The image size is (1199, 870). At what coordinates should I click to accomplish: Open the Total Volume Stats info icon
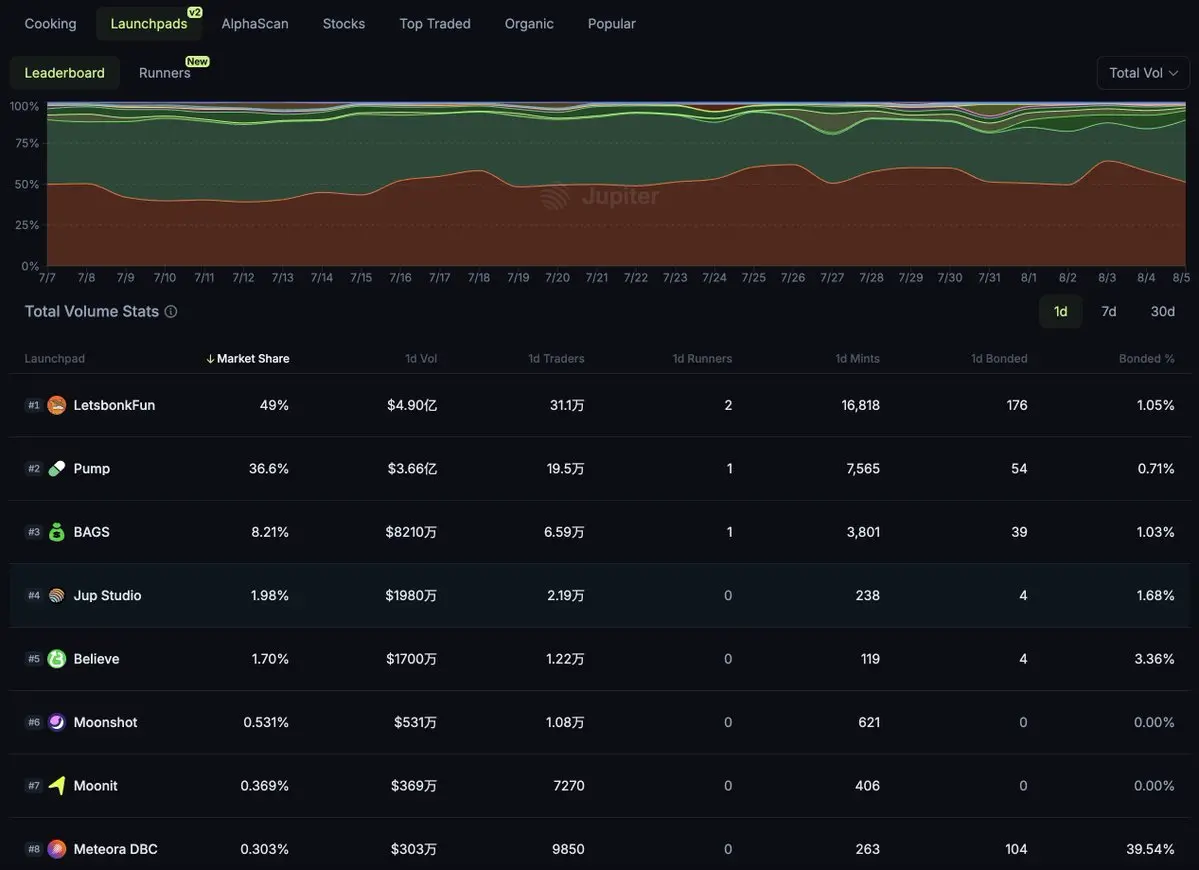(x=171, y=312)
